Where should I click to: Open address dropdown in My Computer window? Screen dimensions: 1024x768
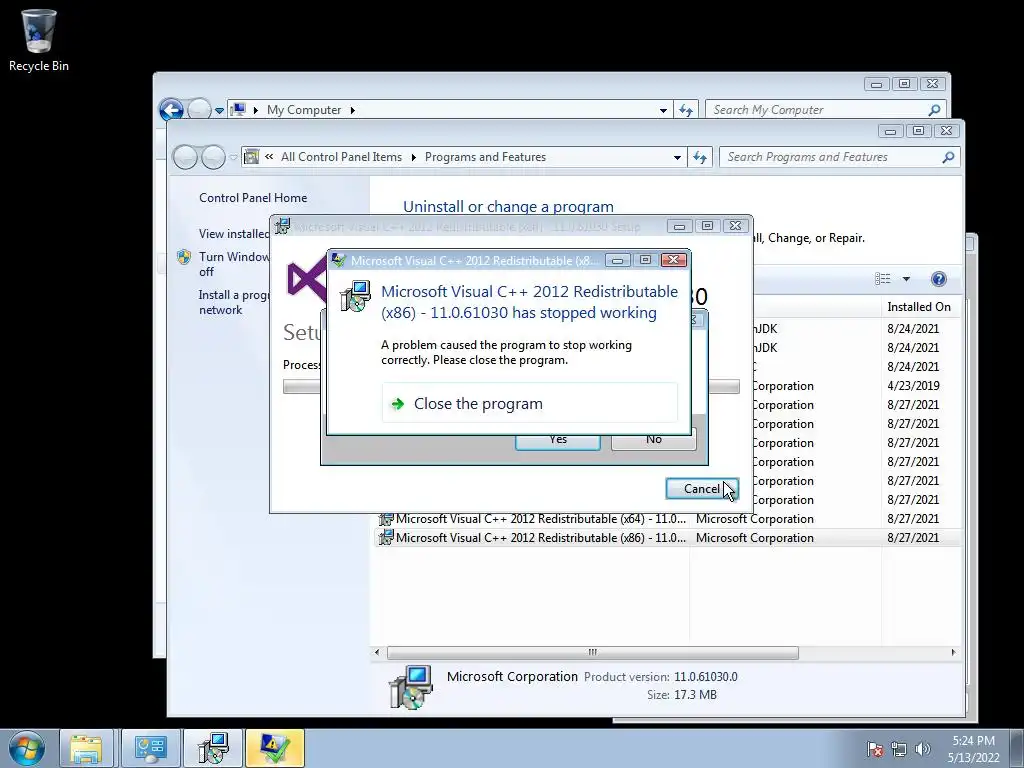664,110
